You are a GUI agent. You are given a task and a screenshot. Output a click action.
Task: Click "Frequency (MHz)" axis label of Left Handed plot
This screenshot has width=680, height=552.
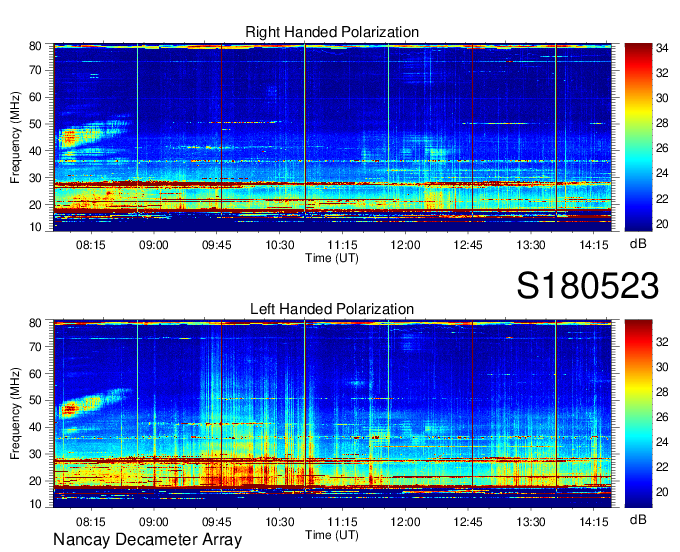[x=15, y=414]
